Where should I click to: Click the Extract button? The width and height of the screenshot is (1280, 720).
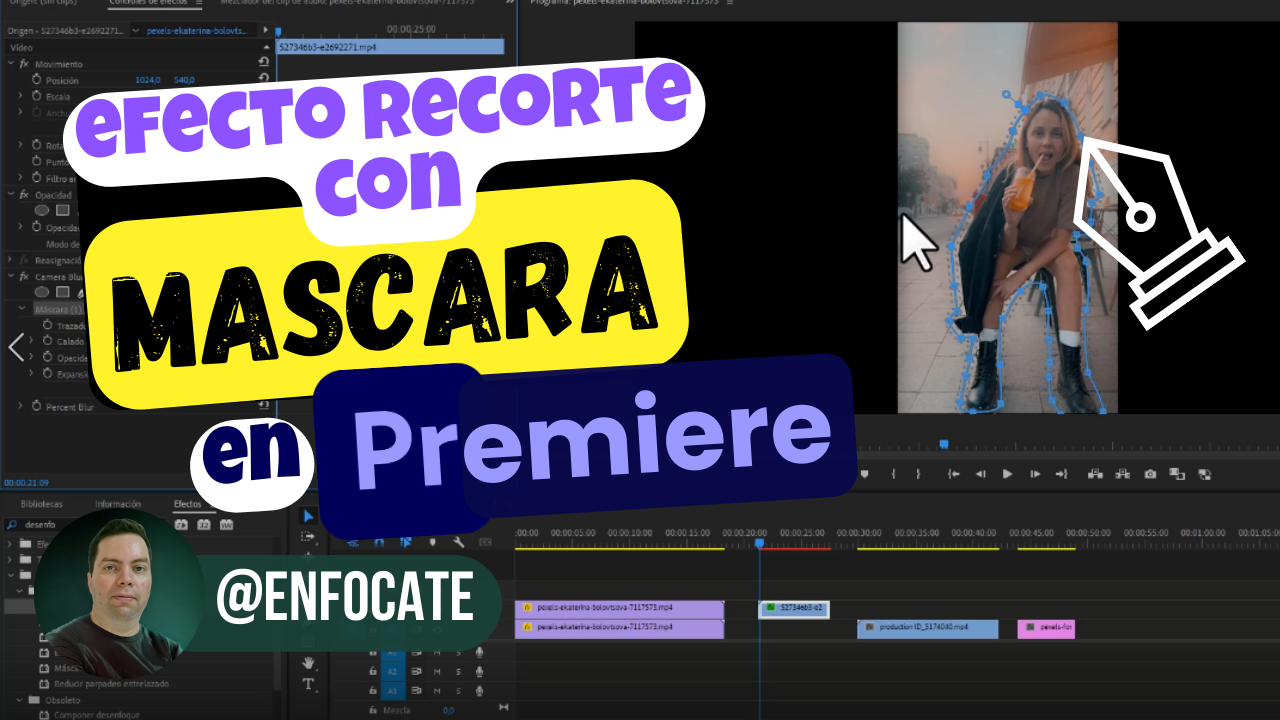[1123, 474]
